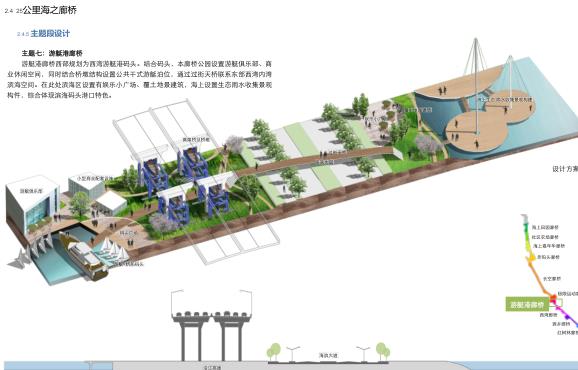Click the green 游艇港廊桥 label box
578x370 pixels.
(527, 304)
